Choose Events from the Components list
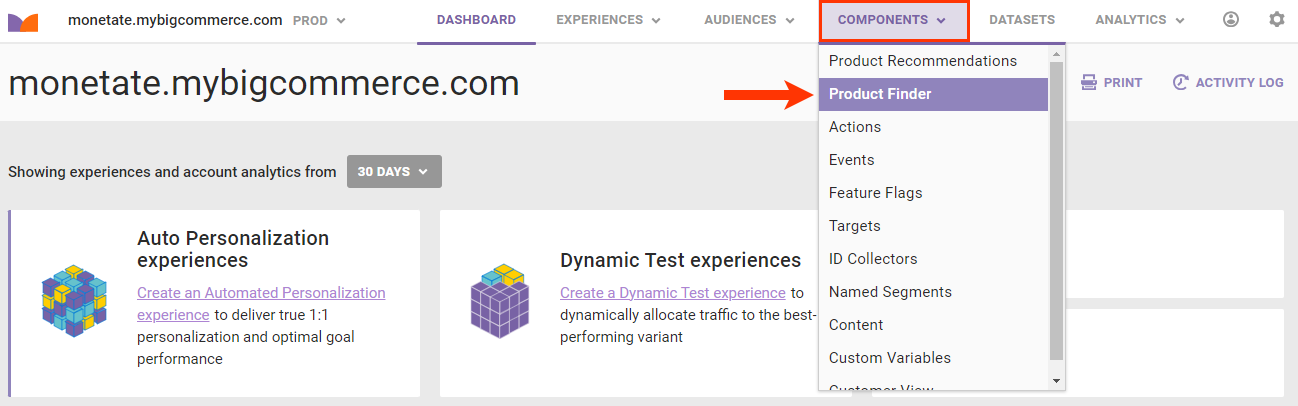Viewport: 1298px width, 406px height. 933,160
